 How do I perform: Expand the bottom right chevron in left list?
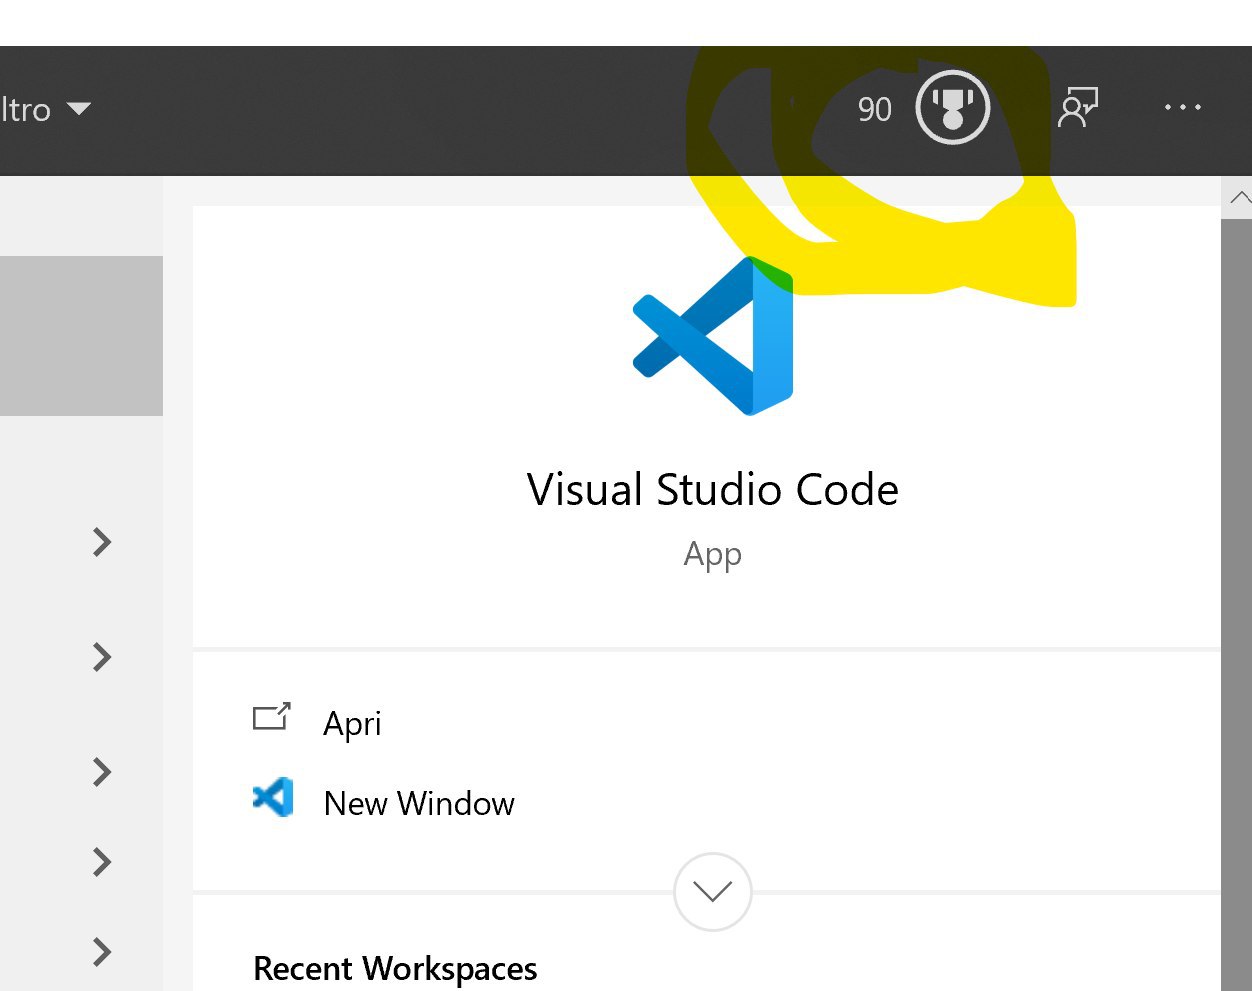[101, 952]
